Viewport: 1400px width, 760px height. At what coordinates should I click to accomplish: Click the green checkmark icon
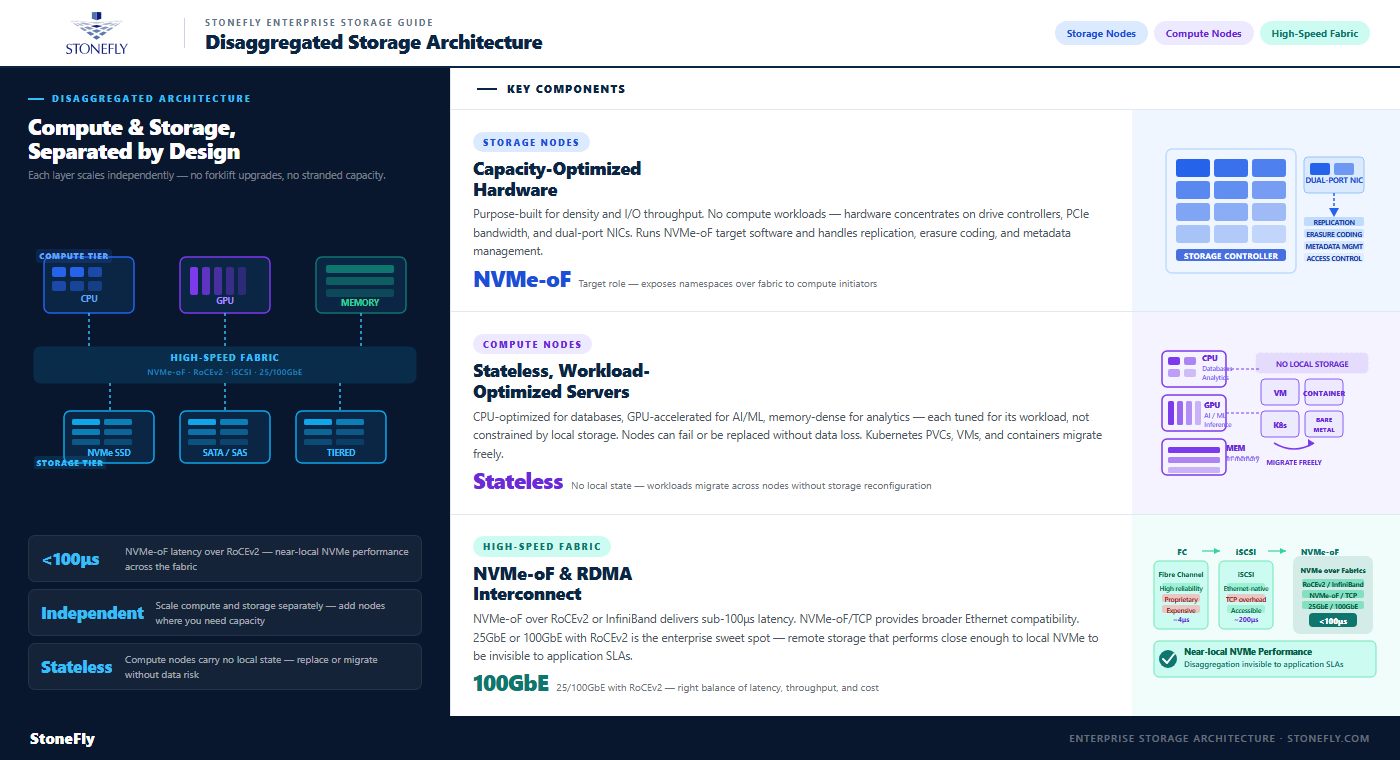[x=1167, y=659]
